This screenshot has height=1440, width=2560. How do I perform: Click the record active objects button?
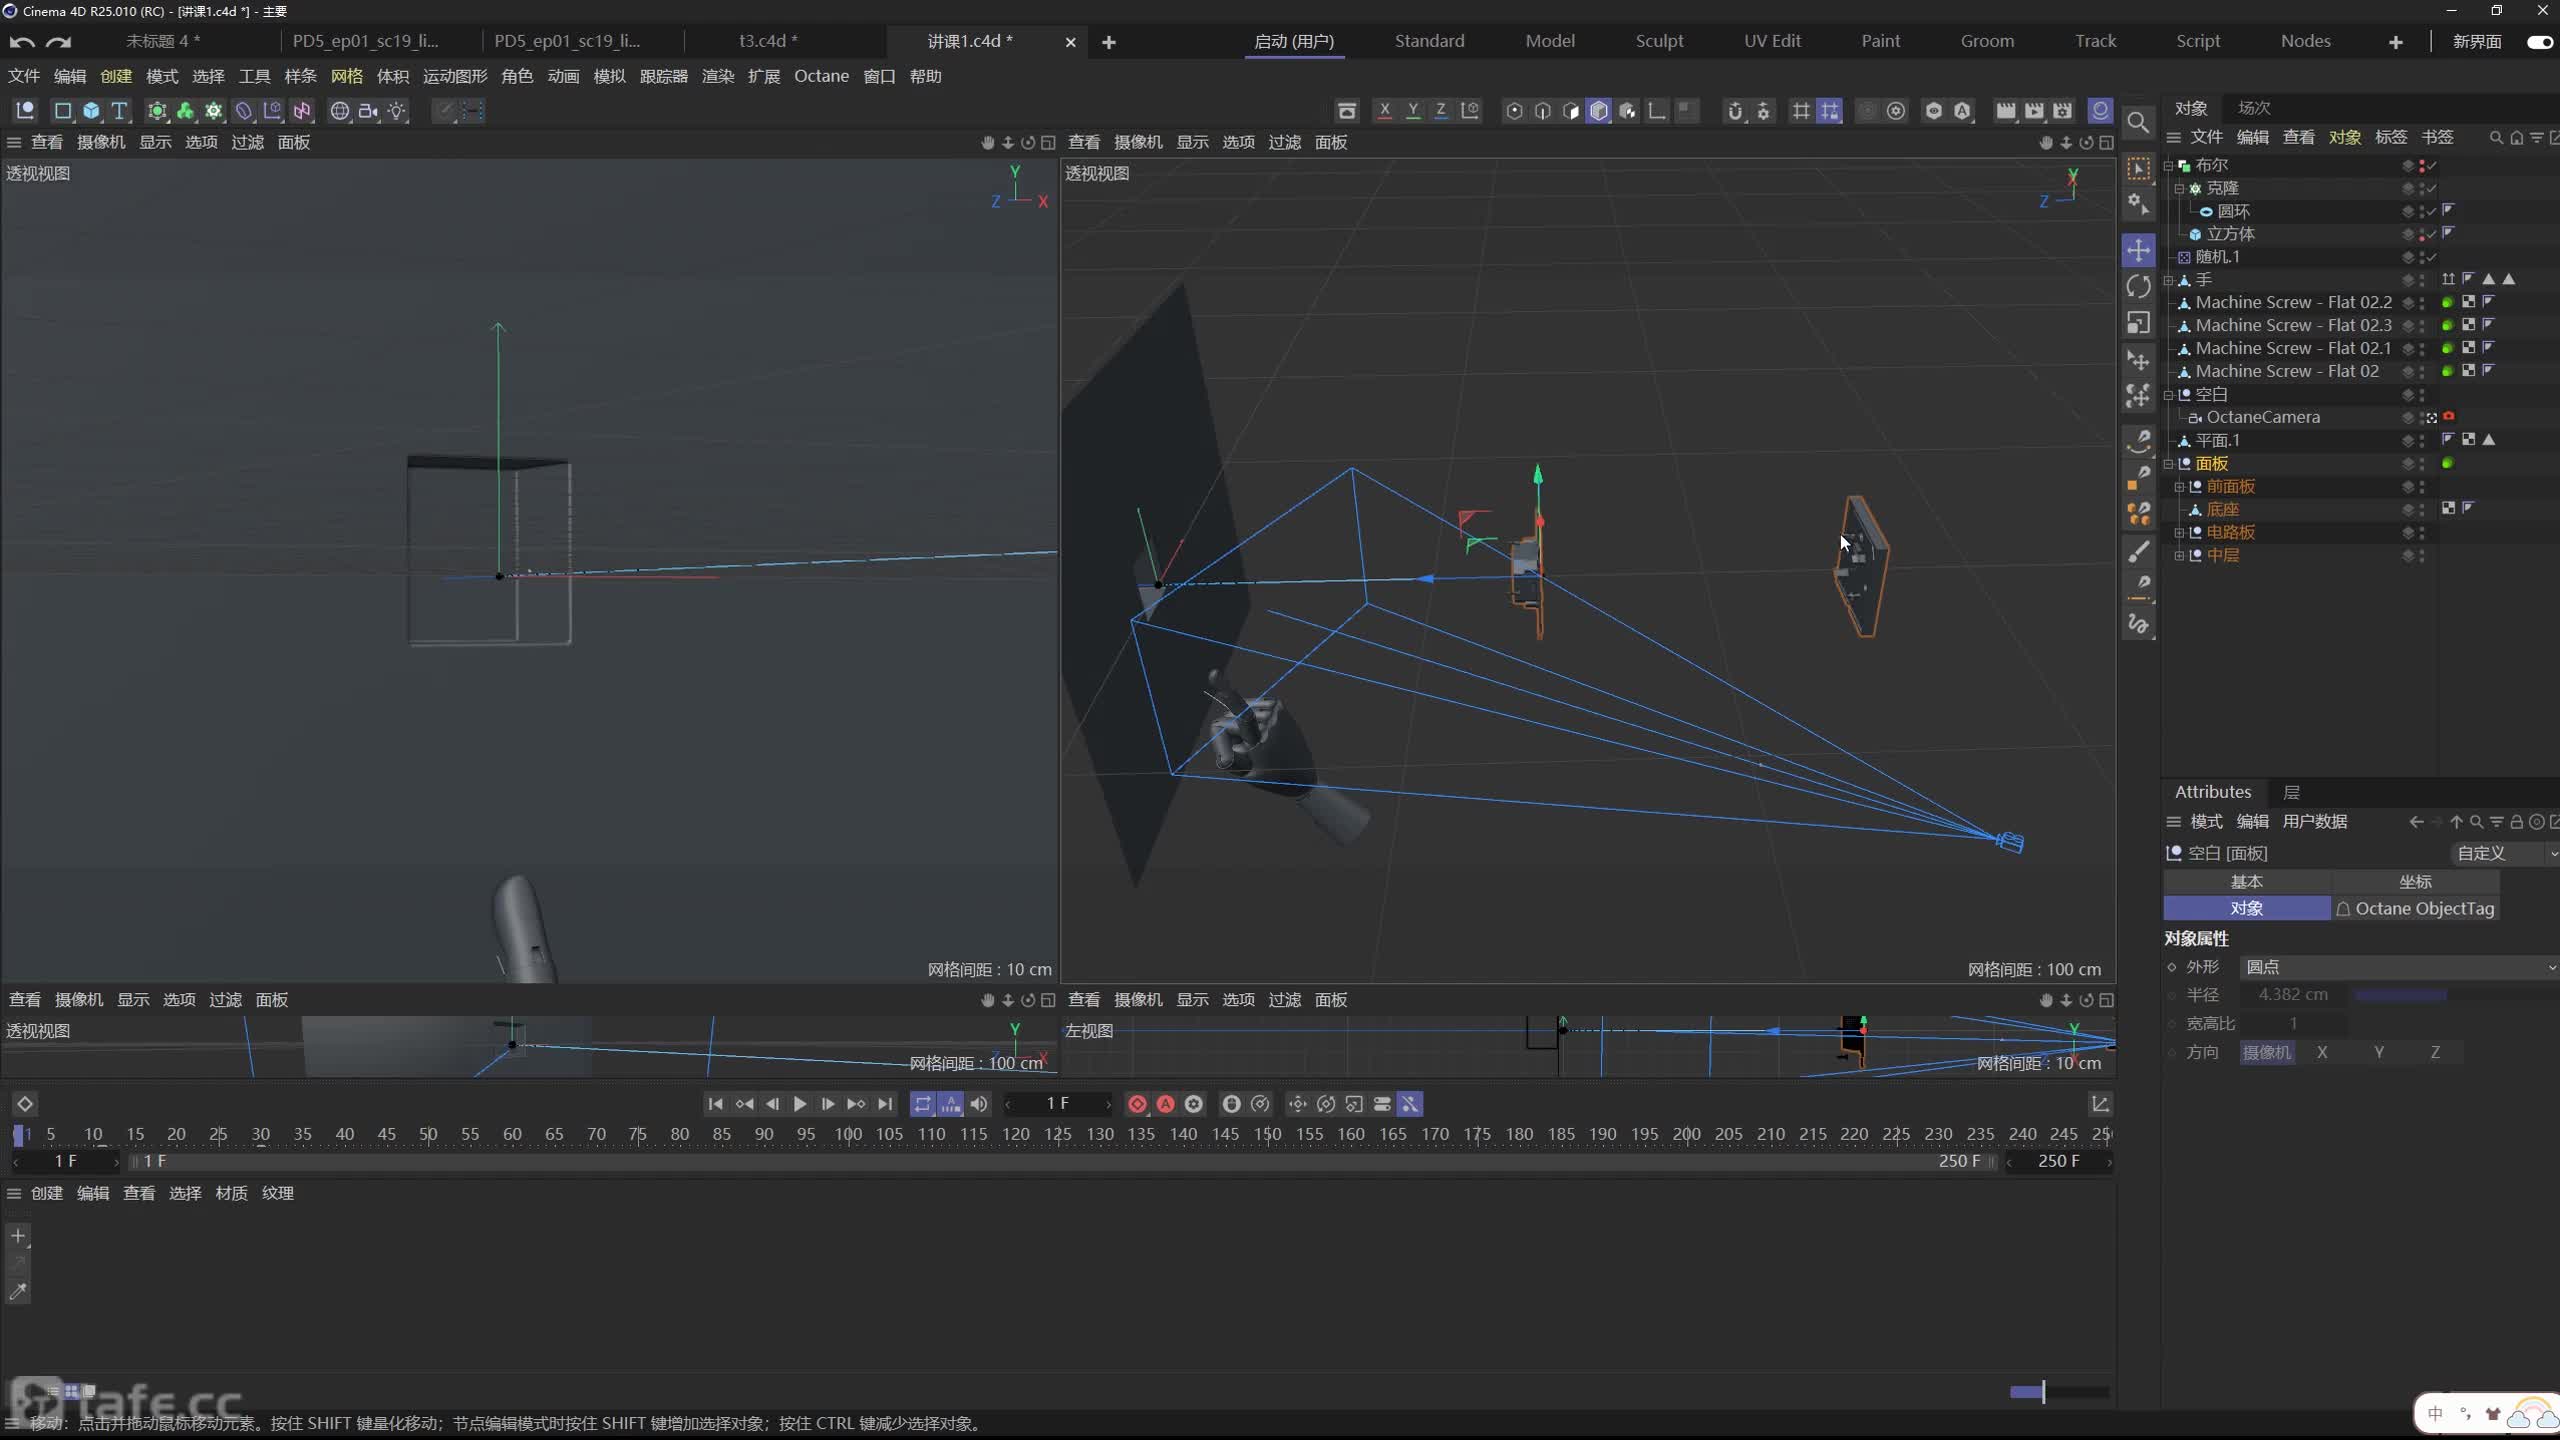[x=1137, y=1104]
